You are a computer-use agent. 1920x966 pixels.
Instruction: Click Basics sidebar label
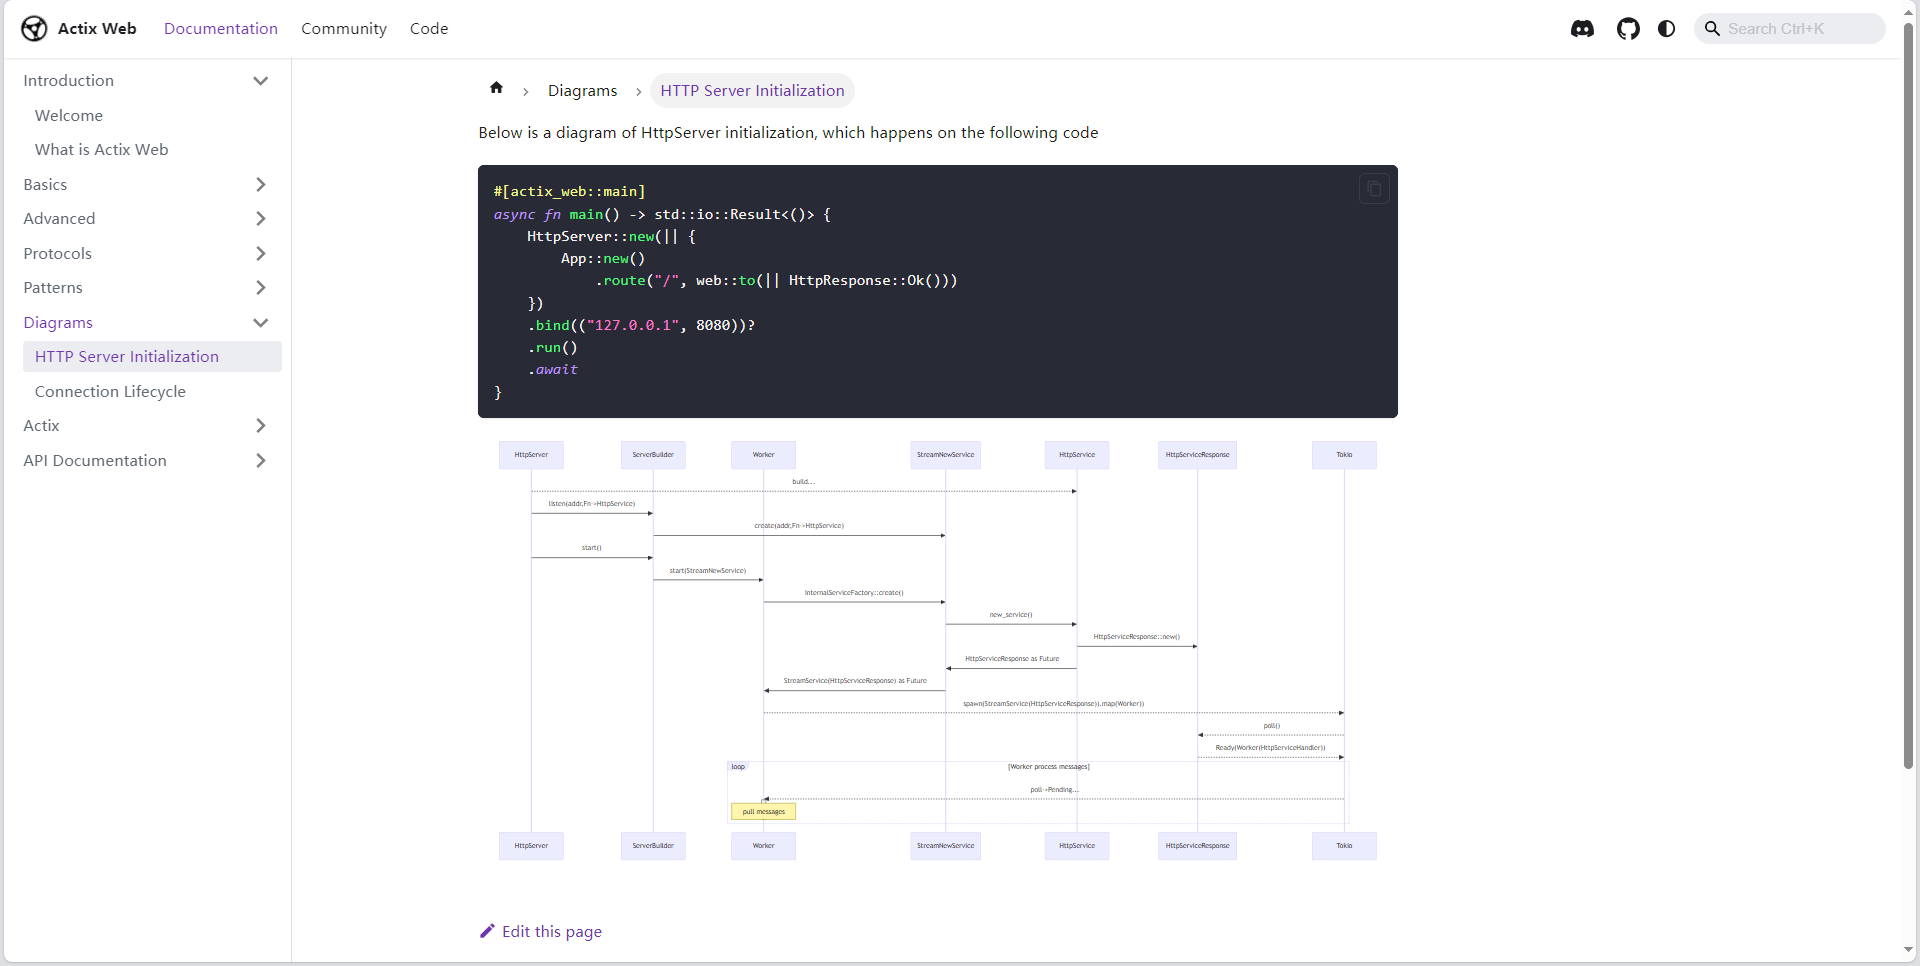[x=45, y=185]
